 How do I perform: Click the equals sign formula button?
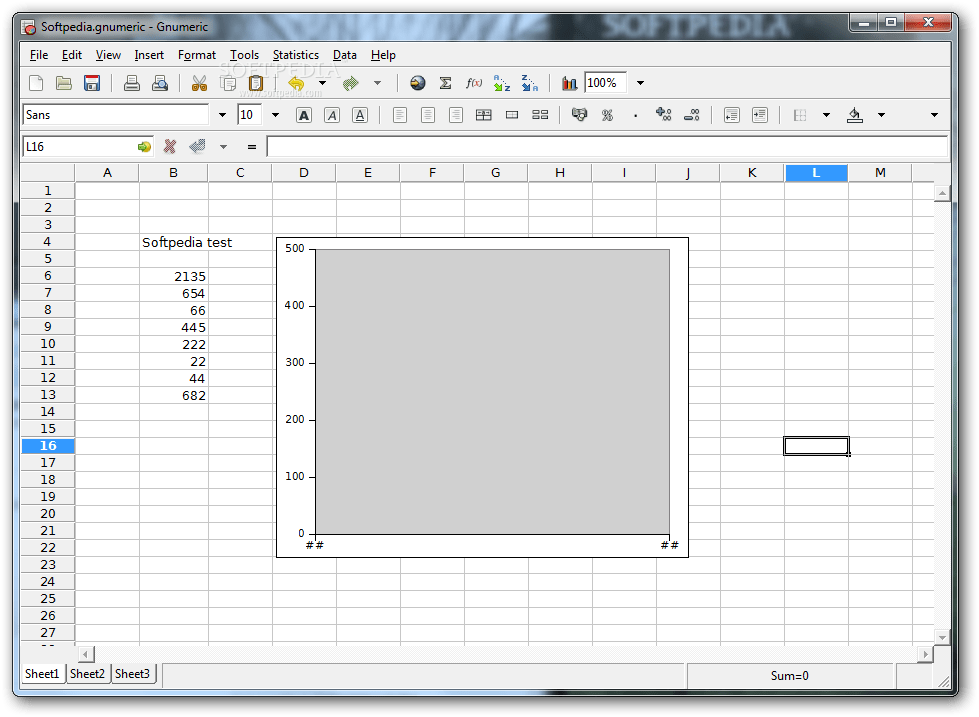[x=252, y=147]
